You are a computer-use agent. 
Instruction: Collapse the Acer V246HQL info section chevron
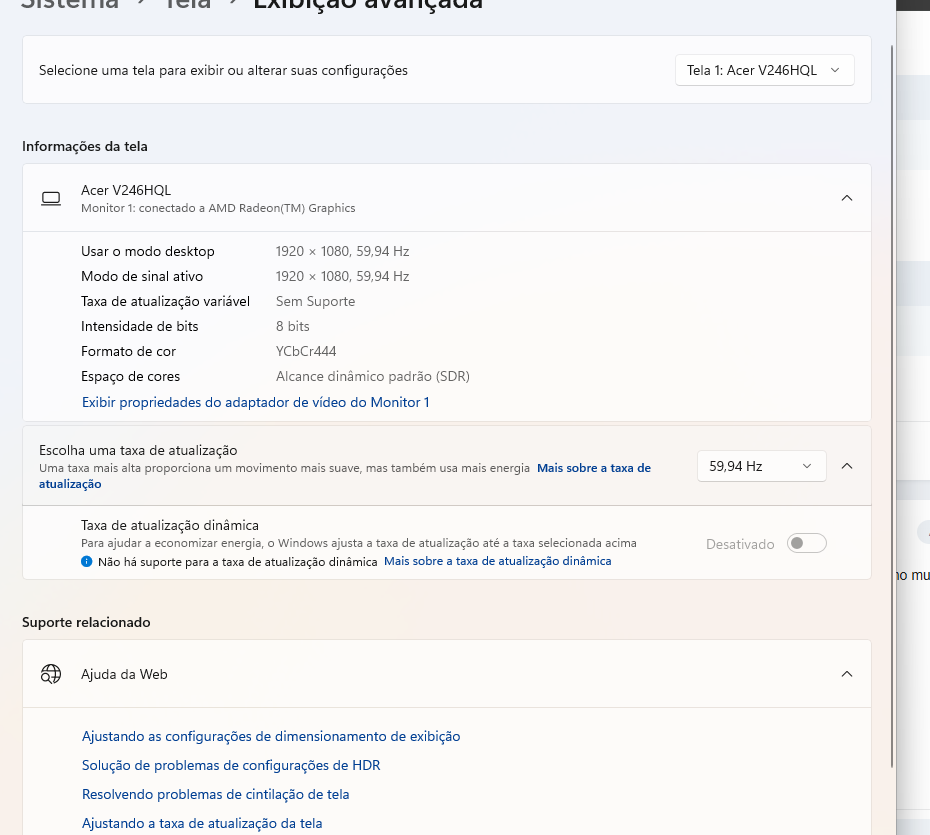pos(846,198)
